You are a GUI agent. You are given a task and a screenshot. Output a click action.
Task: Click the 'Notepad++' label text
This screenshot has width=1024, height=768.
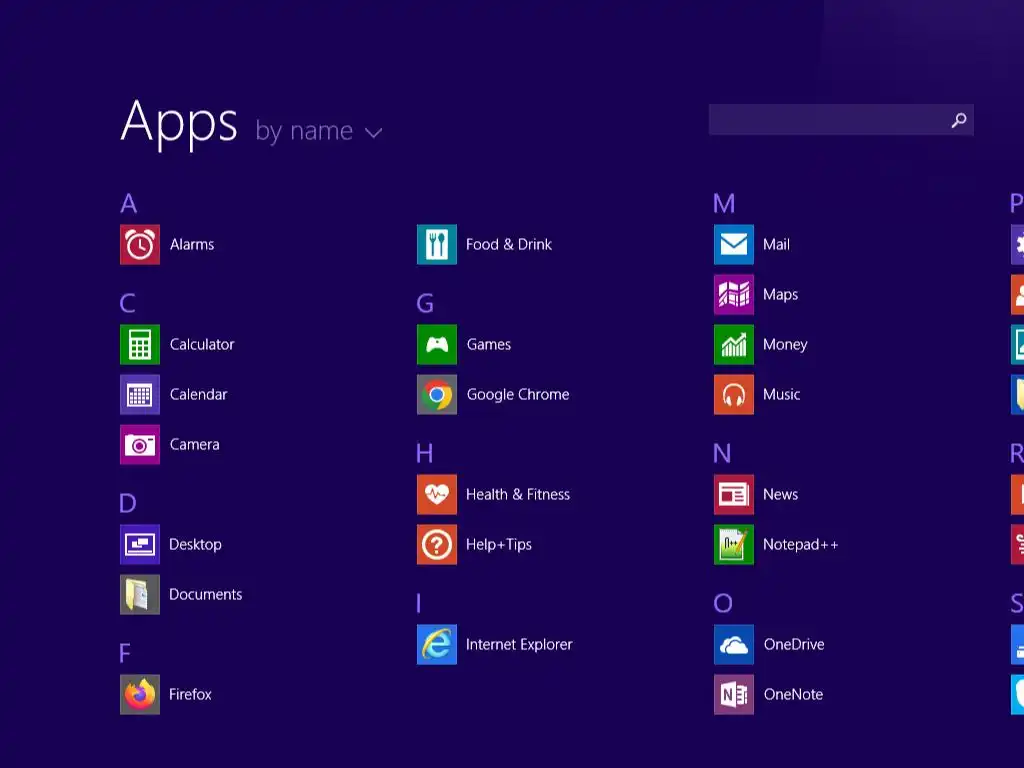[x=801, y=545]
